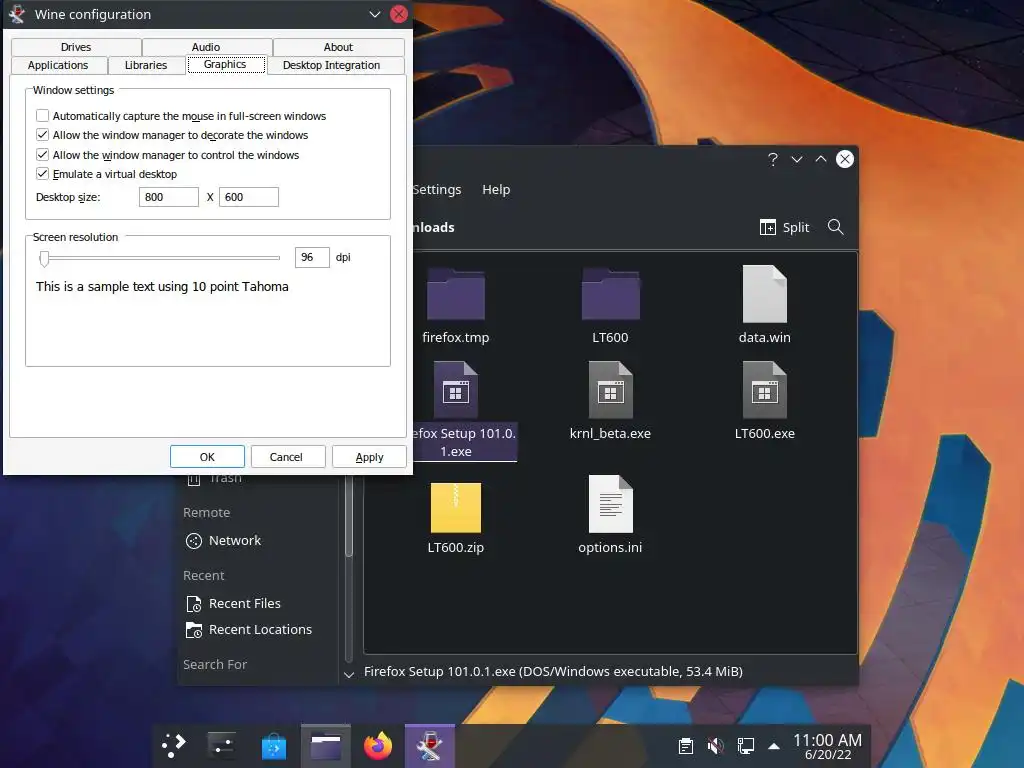Select the options.ini file icon

(610, 504)
